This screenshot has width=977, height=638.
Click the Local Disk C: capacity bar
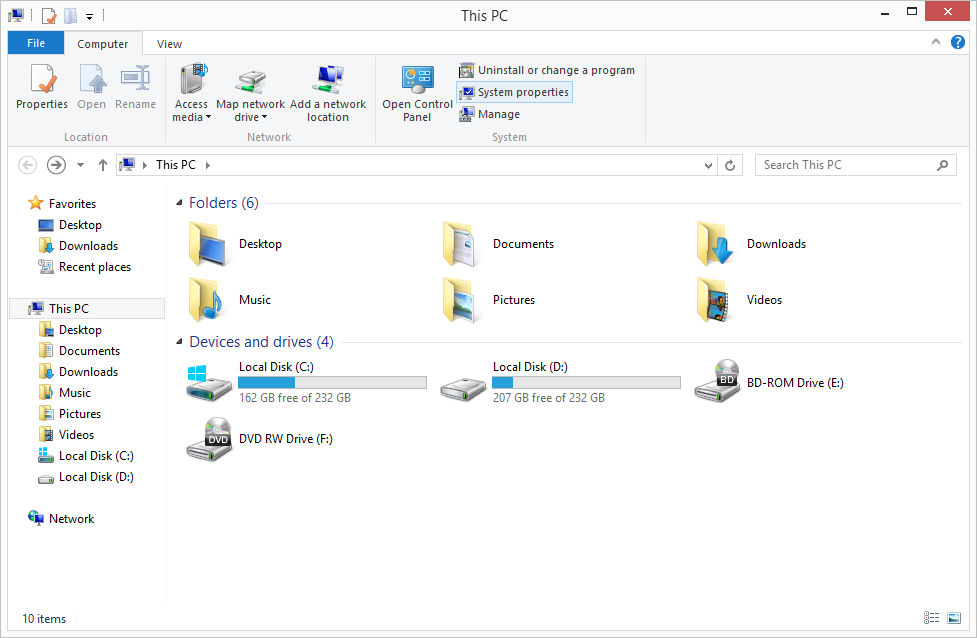[333, 381]
